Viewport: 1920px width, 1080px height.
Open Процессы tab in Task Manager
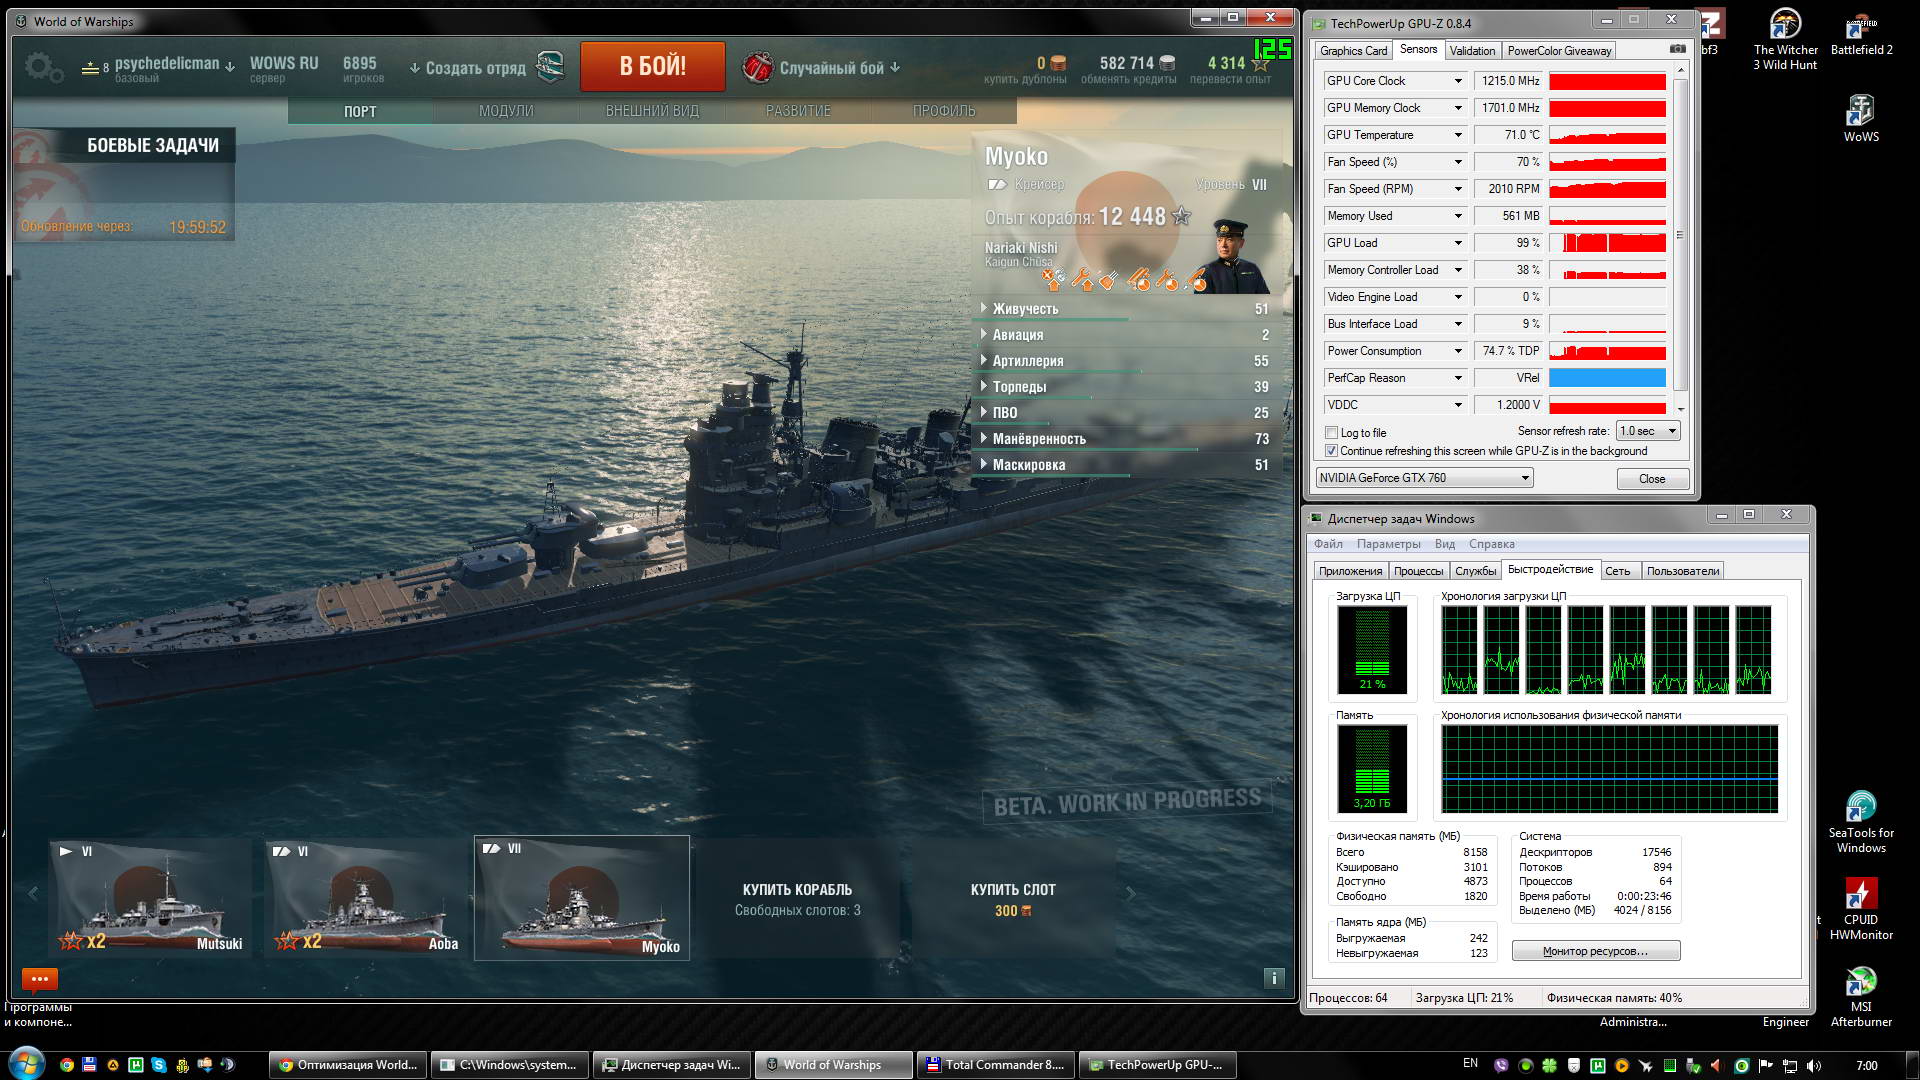[x=1418, y=571]
